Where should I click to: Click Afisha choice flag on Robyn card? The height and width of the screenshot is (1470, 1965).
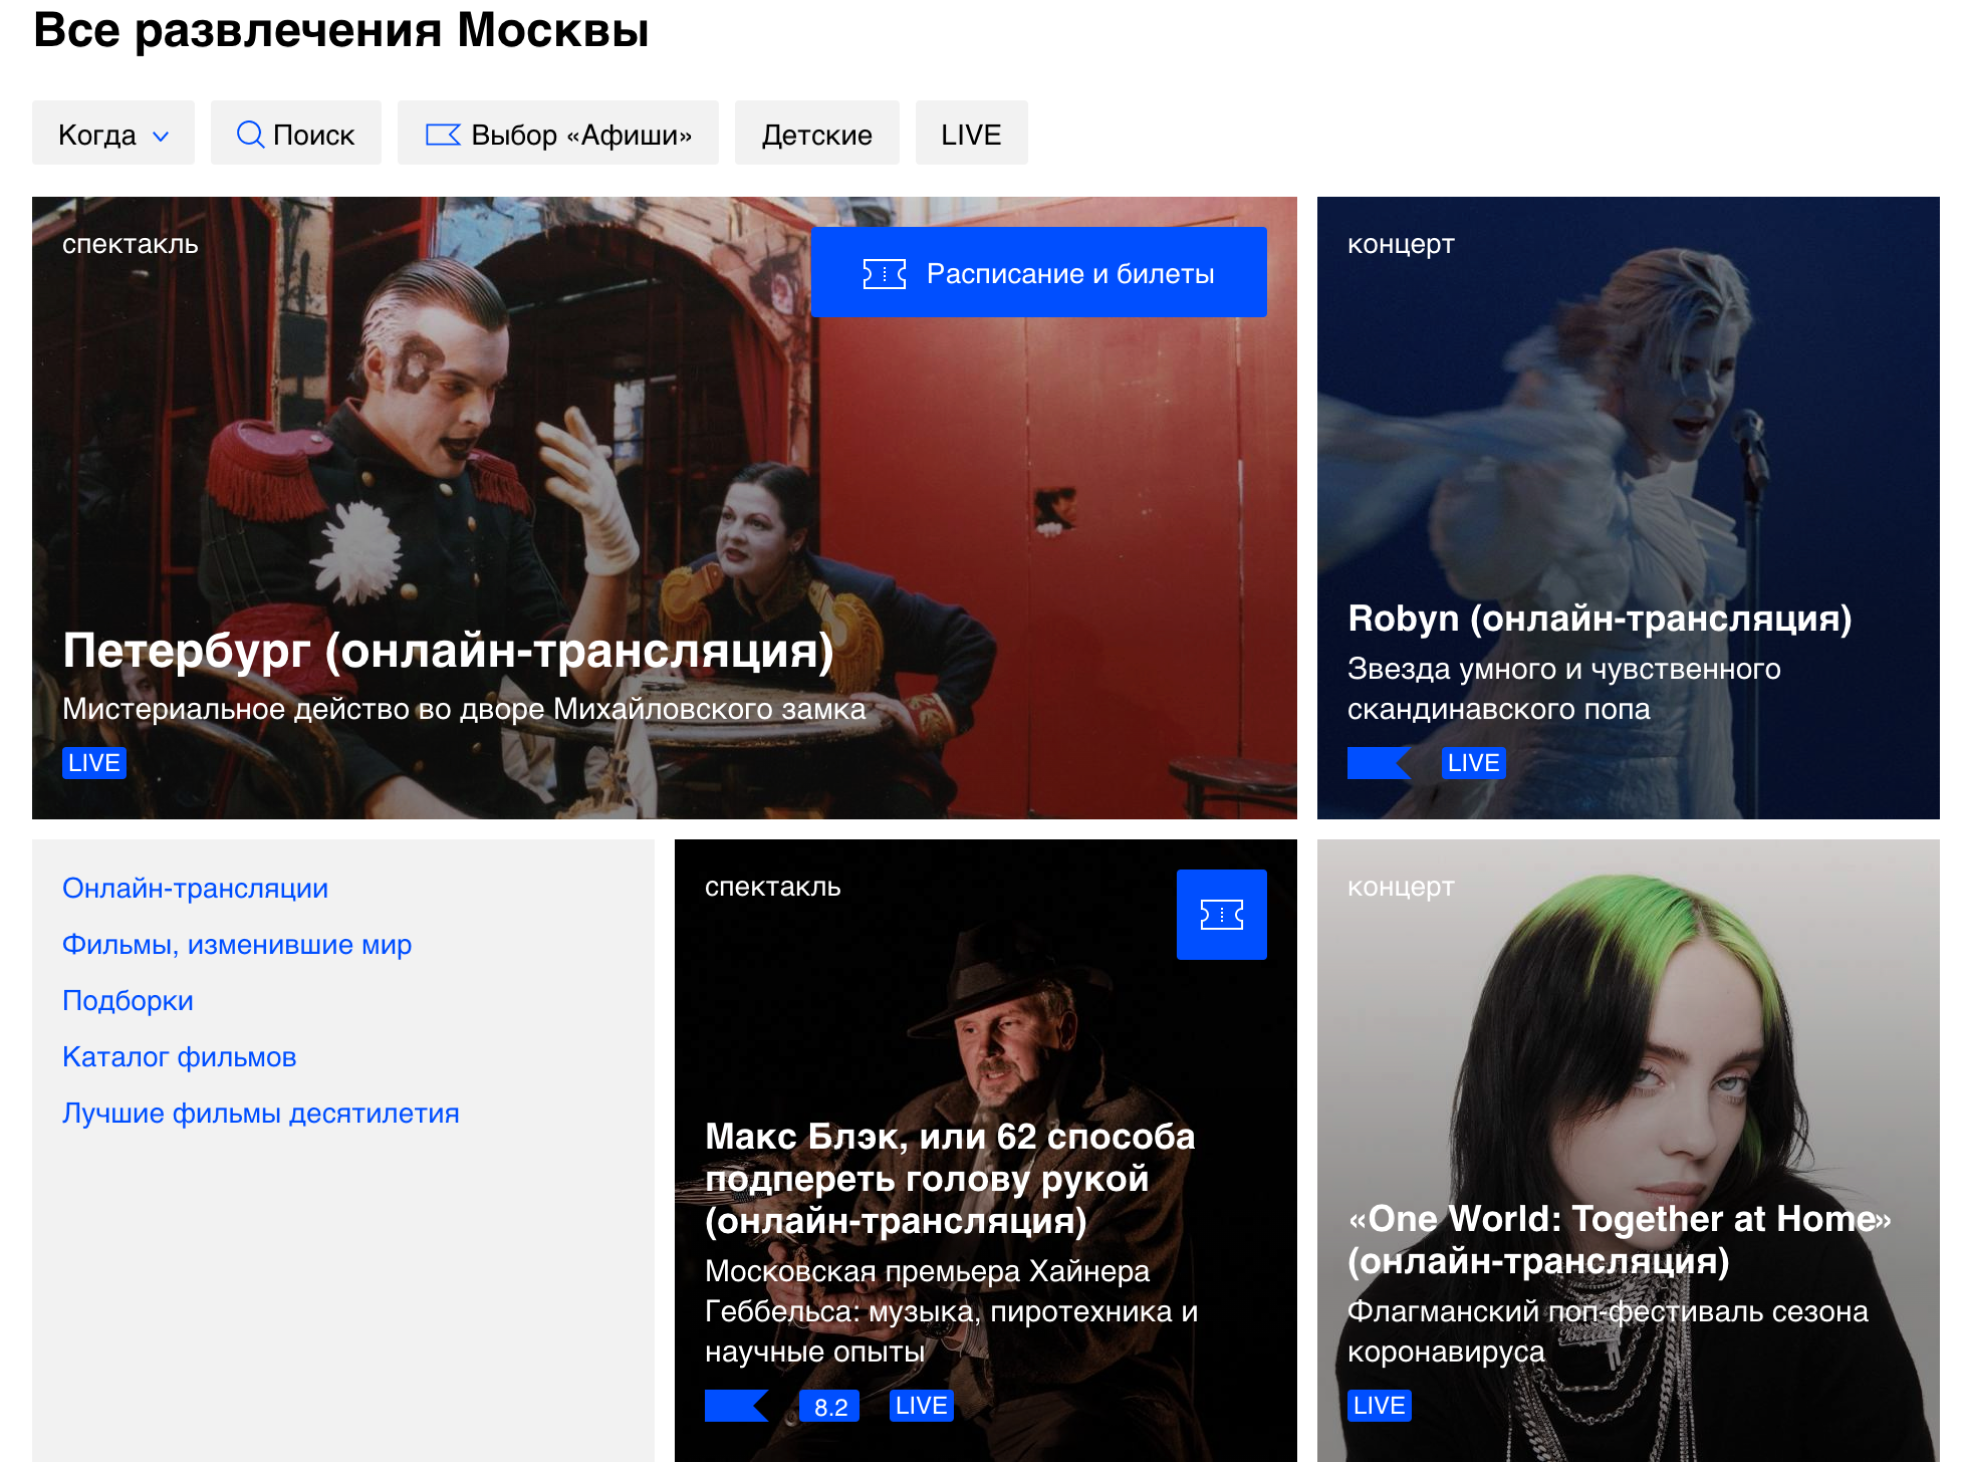coord(1379,763)
